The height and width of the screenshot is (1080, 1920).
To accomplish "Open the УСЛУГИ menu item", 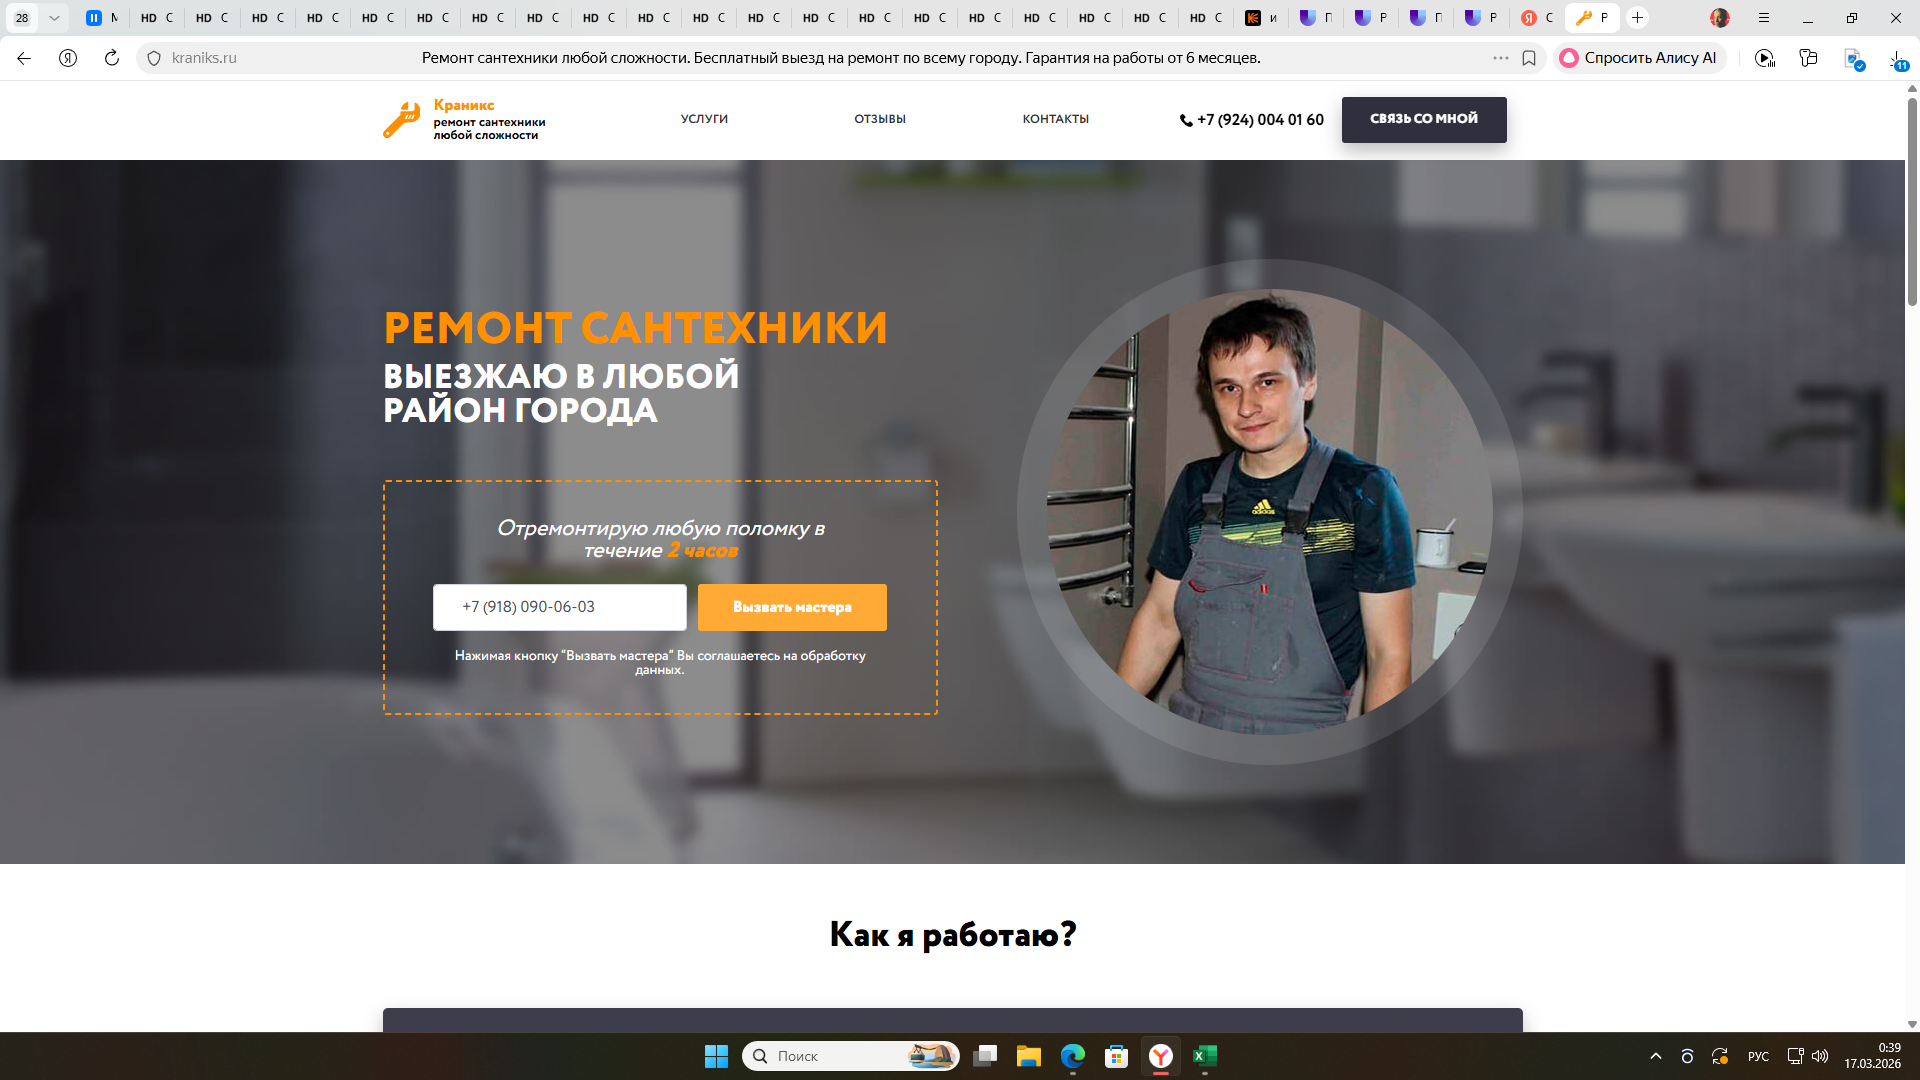I will click(x=704, y=119).
